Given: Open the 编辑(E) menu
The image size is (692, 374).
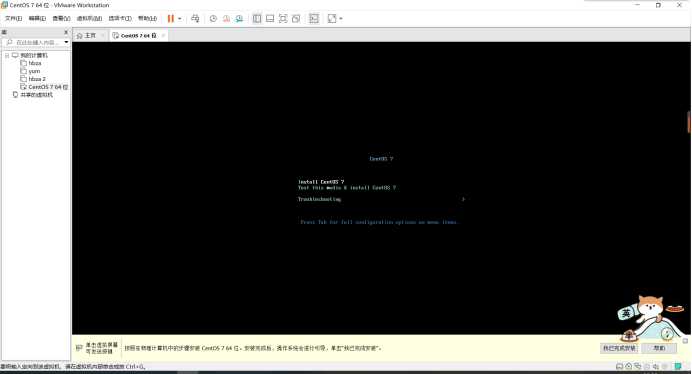Looking at the screenshot, I should (x=37, y=18).
